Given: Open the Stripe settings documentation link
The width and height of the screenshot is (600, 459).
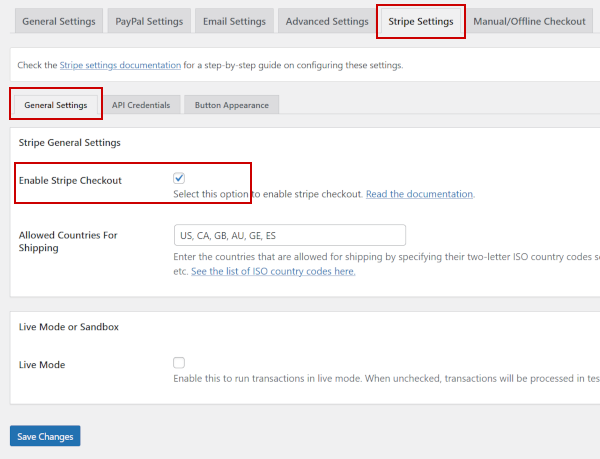Looking at the screenshot, I should click(x=120, y=65).
